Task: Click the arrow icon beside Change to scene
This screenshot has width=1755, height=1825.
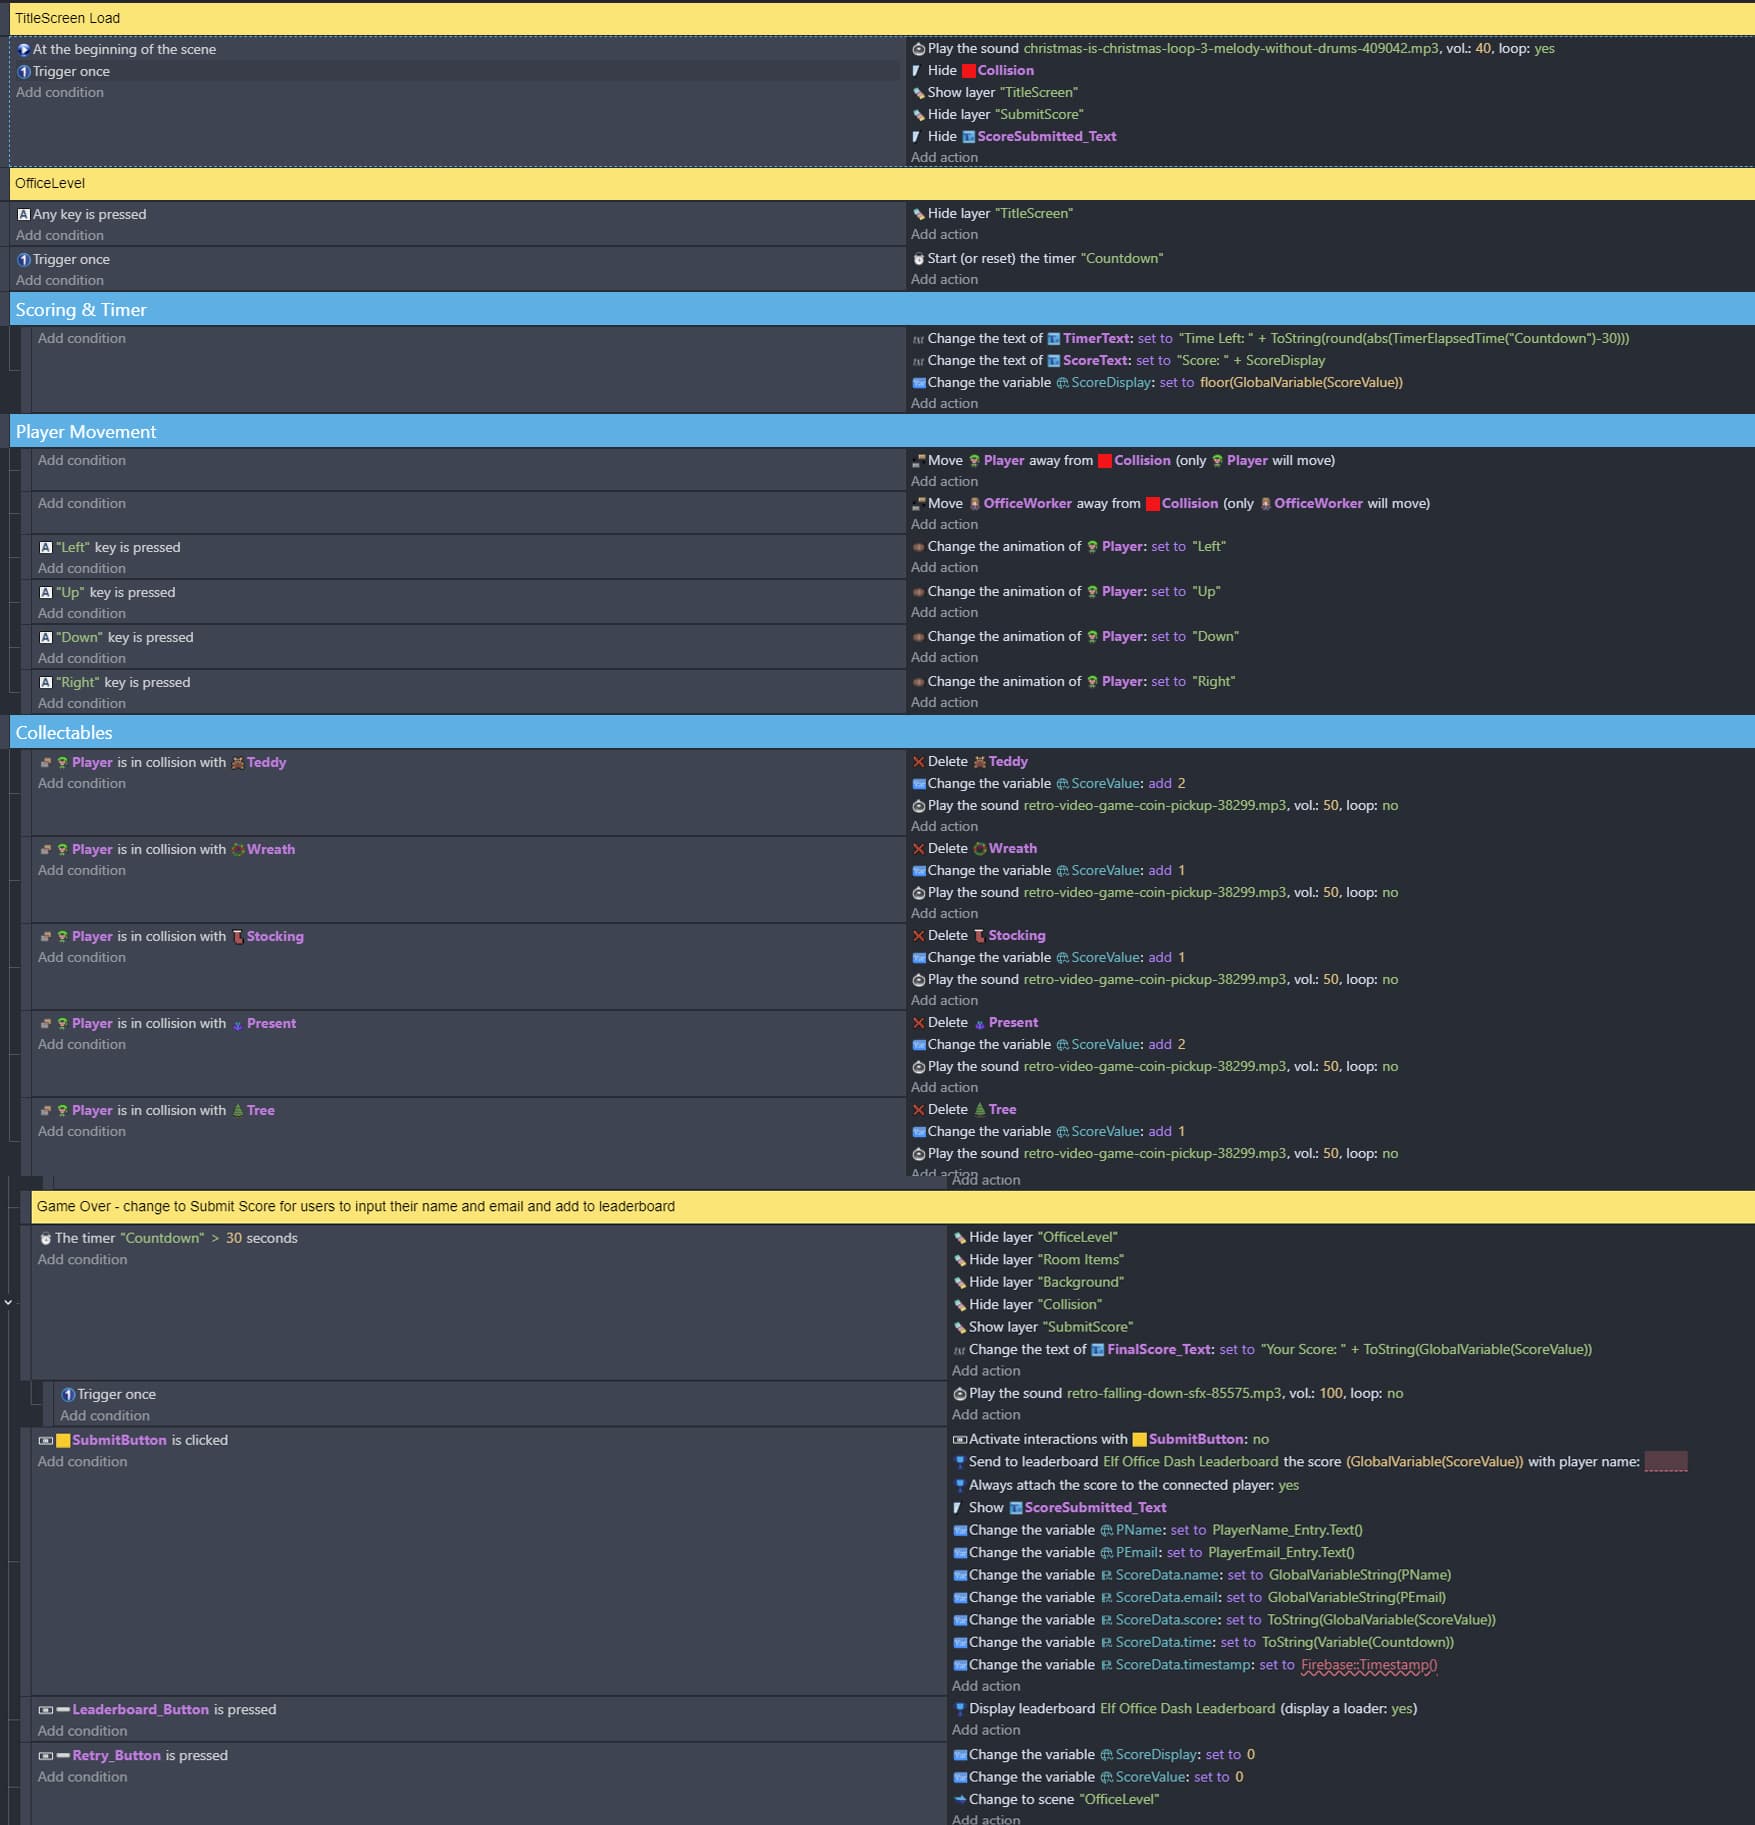Action: (x=959, y=1799)
